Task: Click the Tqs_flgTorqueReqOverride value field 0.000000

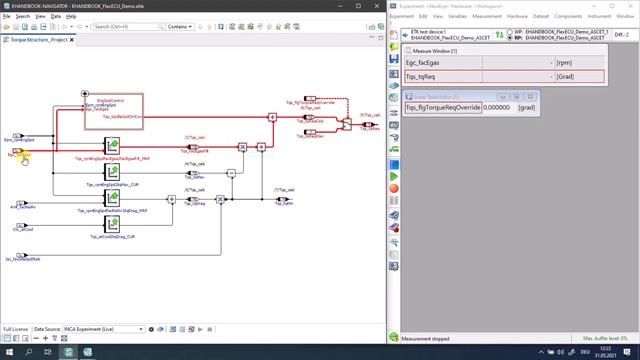Action: pyautogui.click(x=497, y=108)
